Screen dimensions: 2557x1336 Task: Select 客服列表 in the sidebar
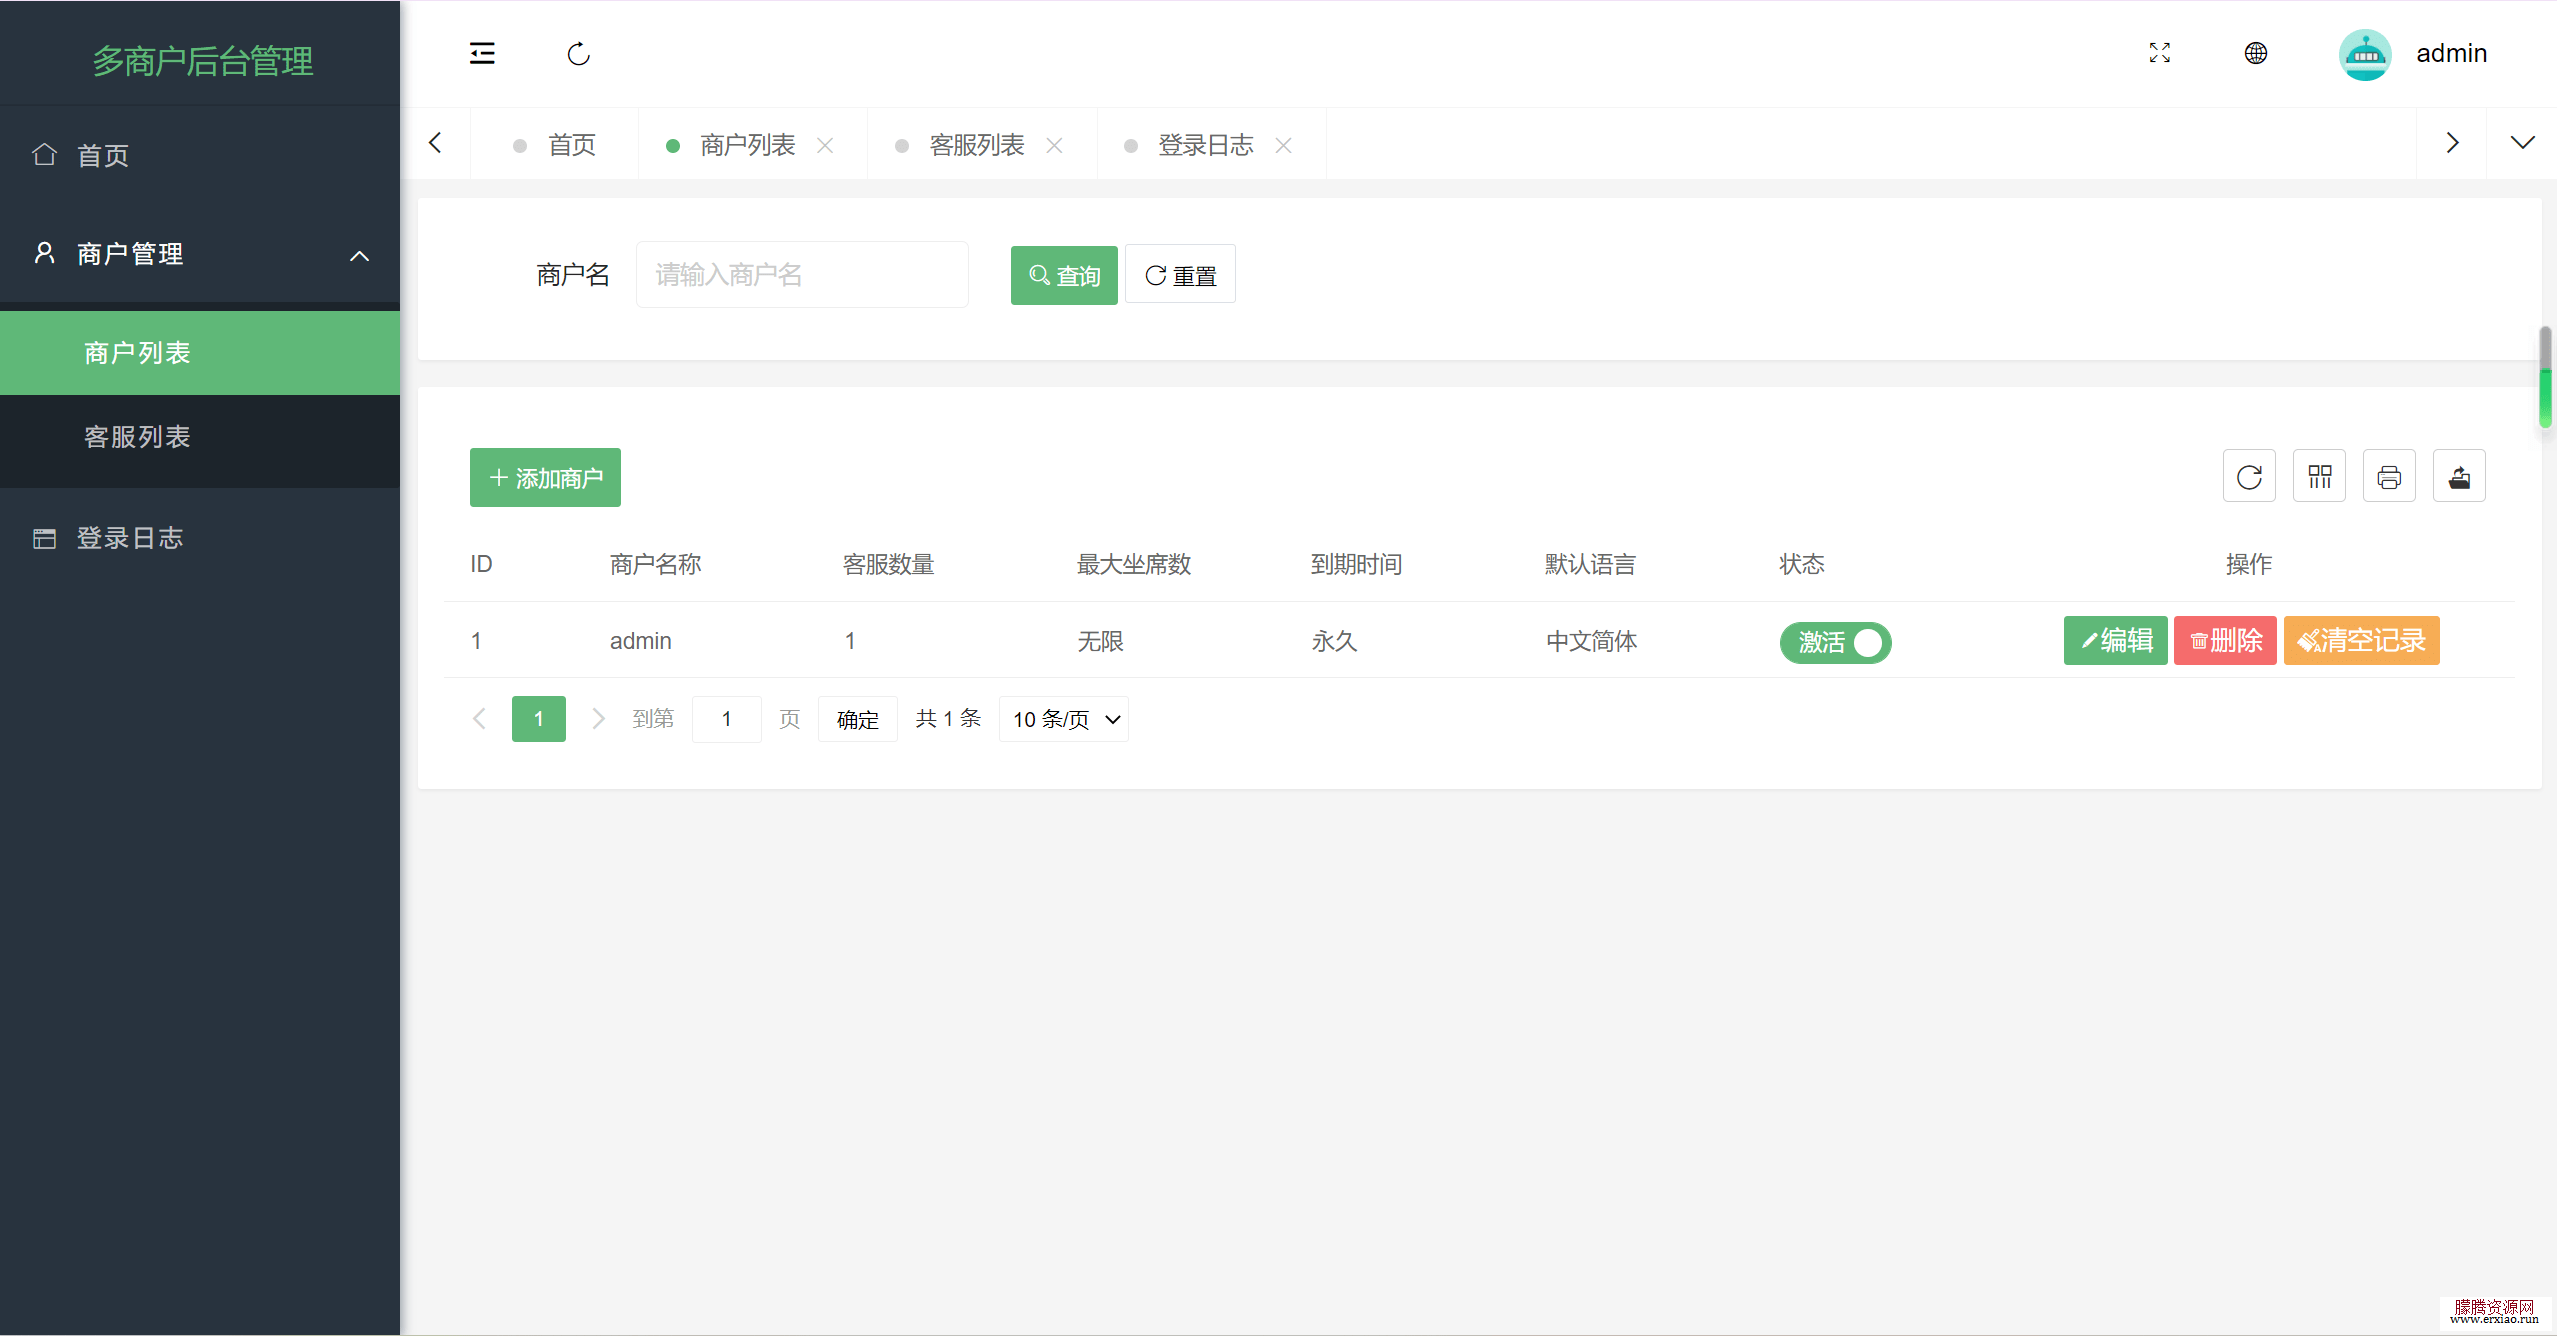tap(200, 437)
